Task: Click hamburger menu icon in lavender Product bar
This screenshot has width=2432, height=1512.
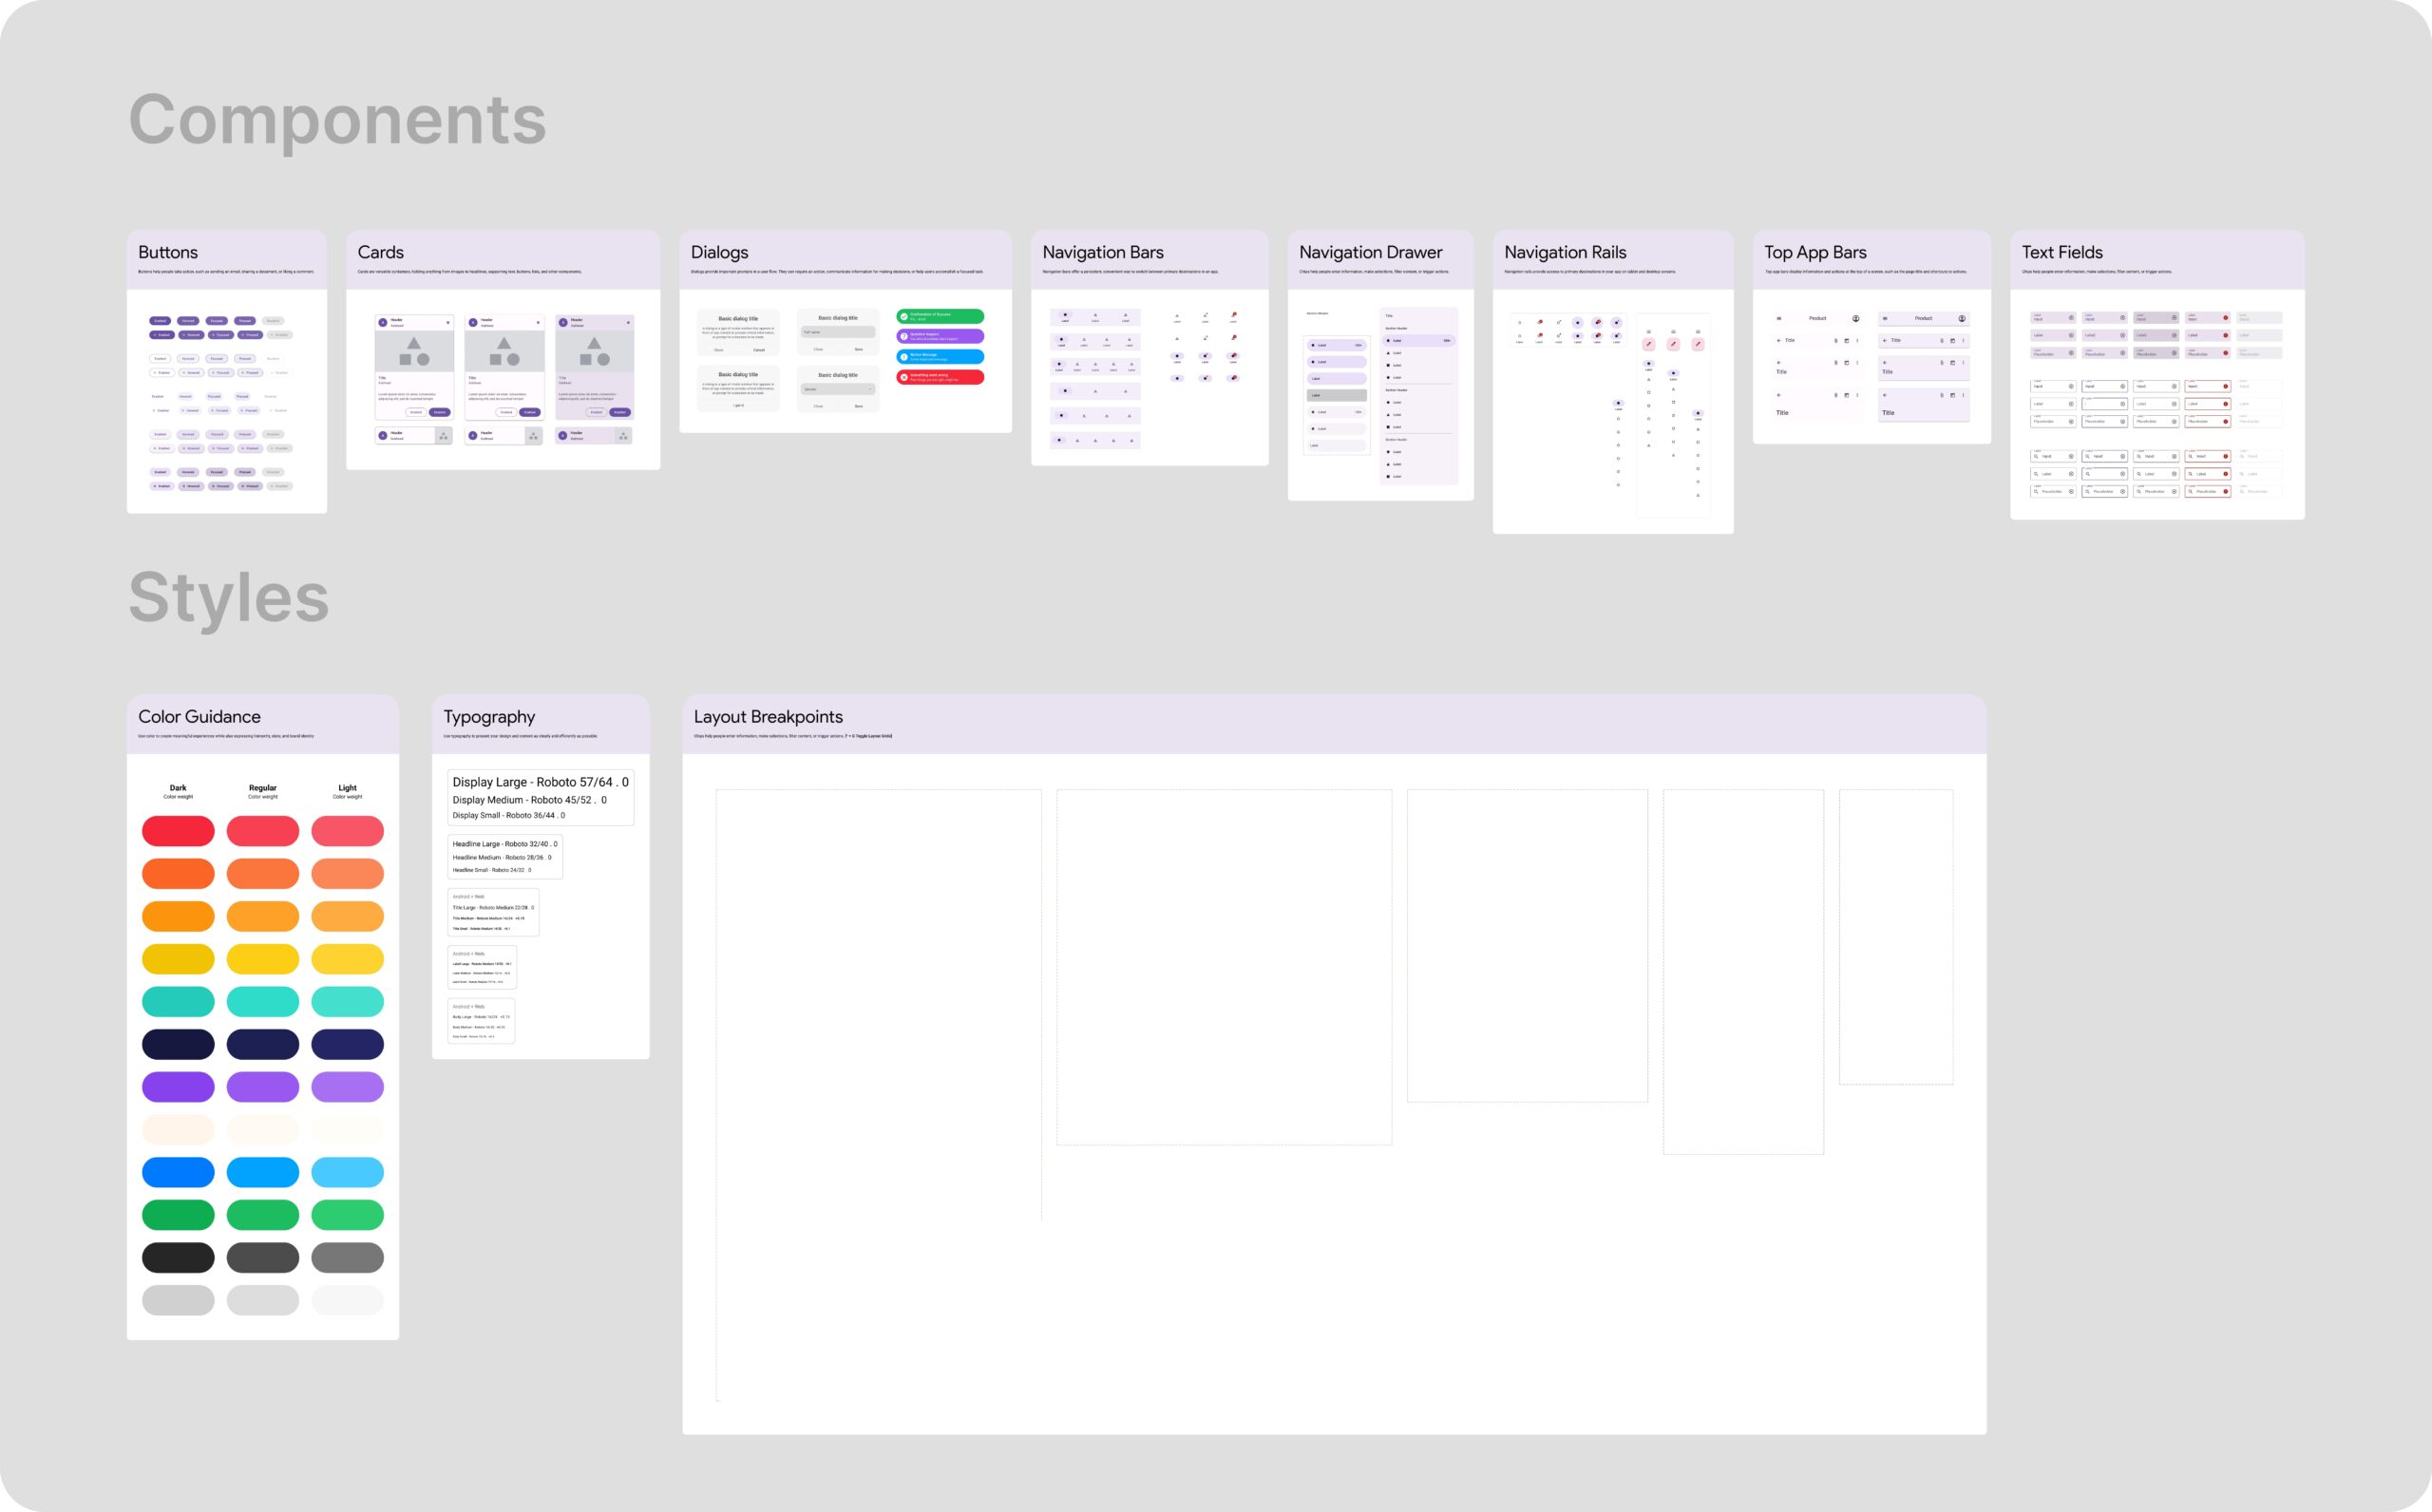Action: [x=1885, y=319]
